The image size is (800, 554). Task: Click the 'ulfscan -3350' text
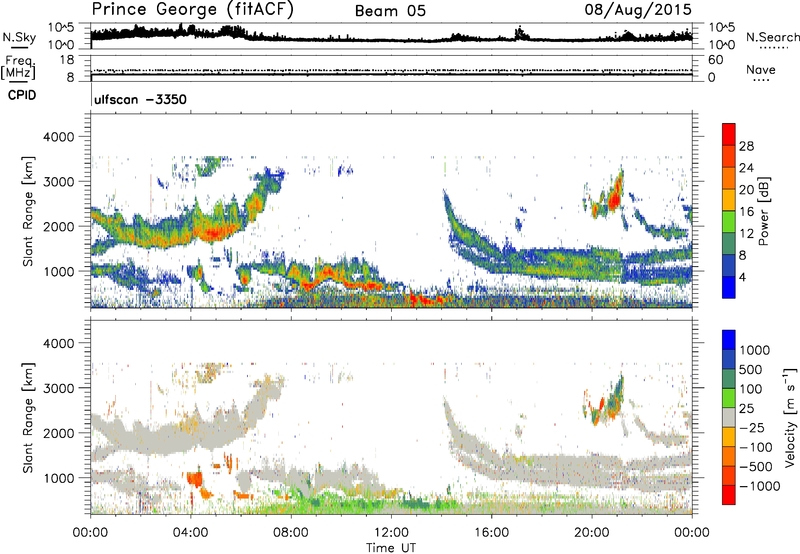(x=140, y=99)
